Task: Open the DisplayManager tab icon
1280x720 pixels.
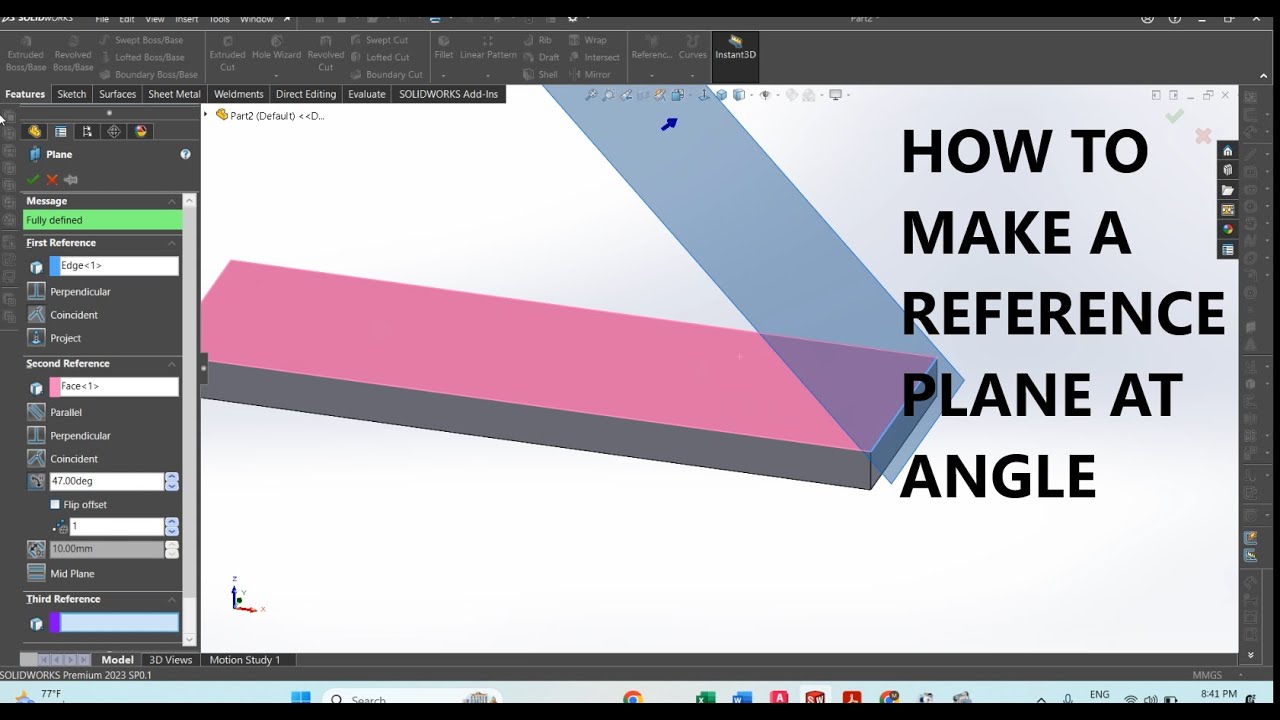Action: click(141, 131)
